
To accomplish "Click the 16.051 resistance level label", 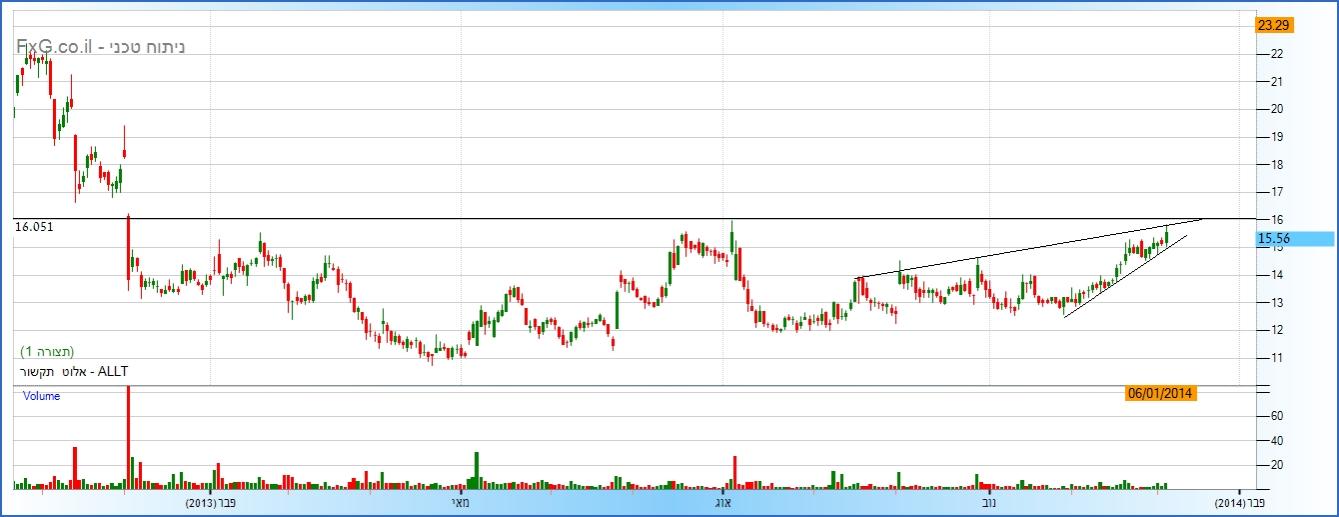I will tap(33, 228).
